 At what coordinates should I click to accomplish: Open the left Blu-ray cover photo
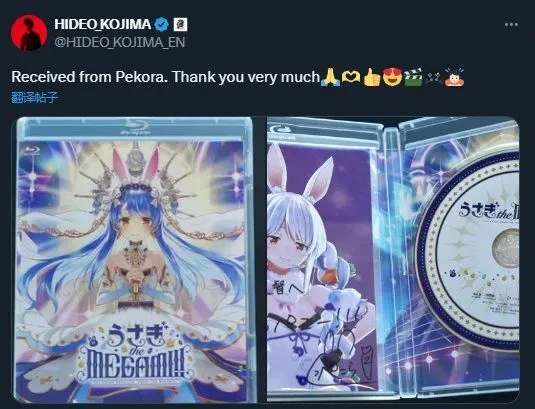point(135,260)
